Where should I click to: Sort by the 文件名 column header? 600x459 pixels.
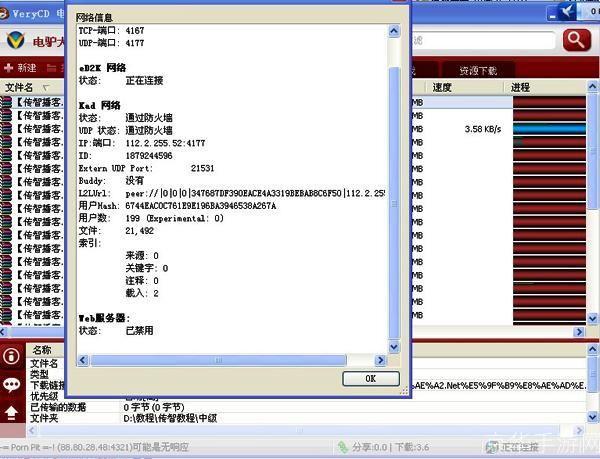pos(19,87)
